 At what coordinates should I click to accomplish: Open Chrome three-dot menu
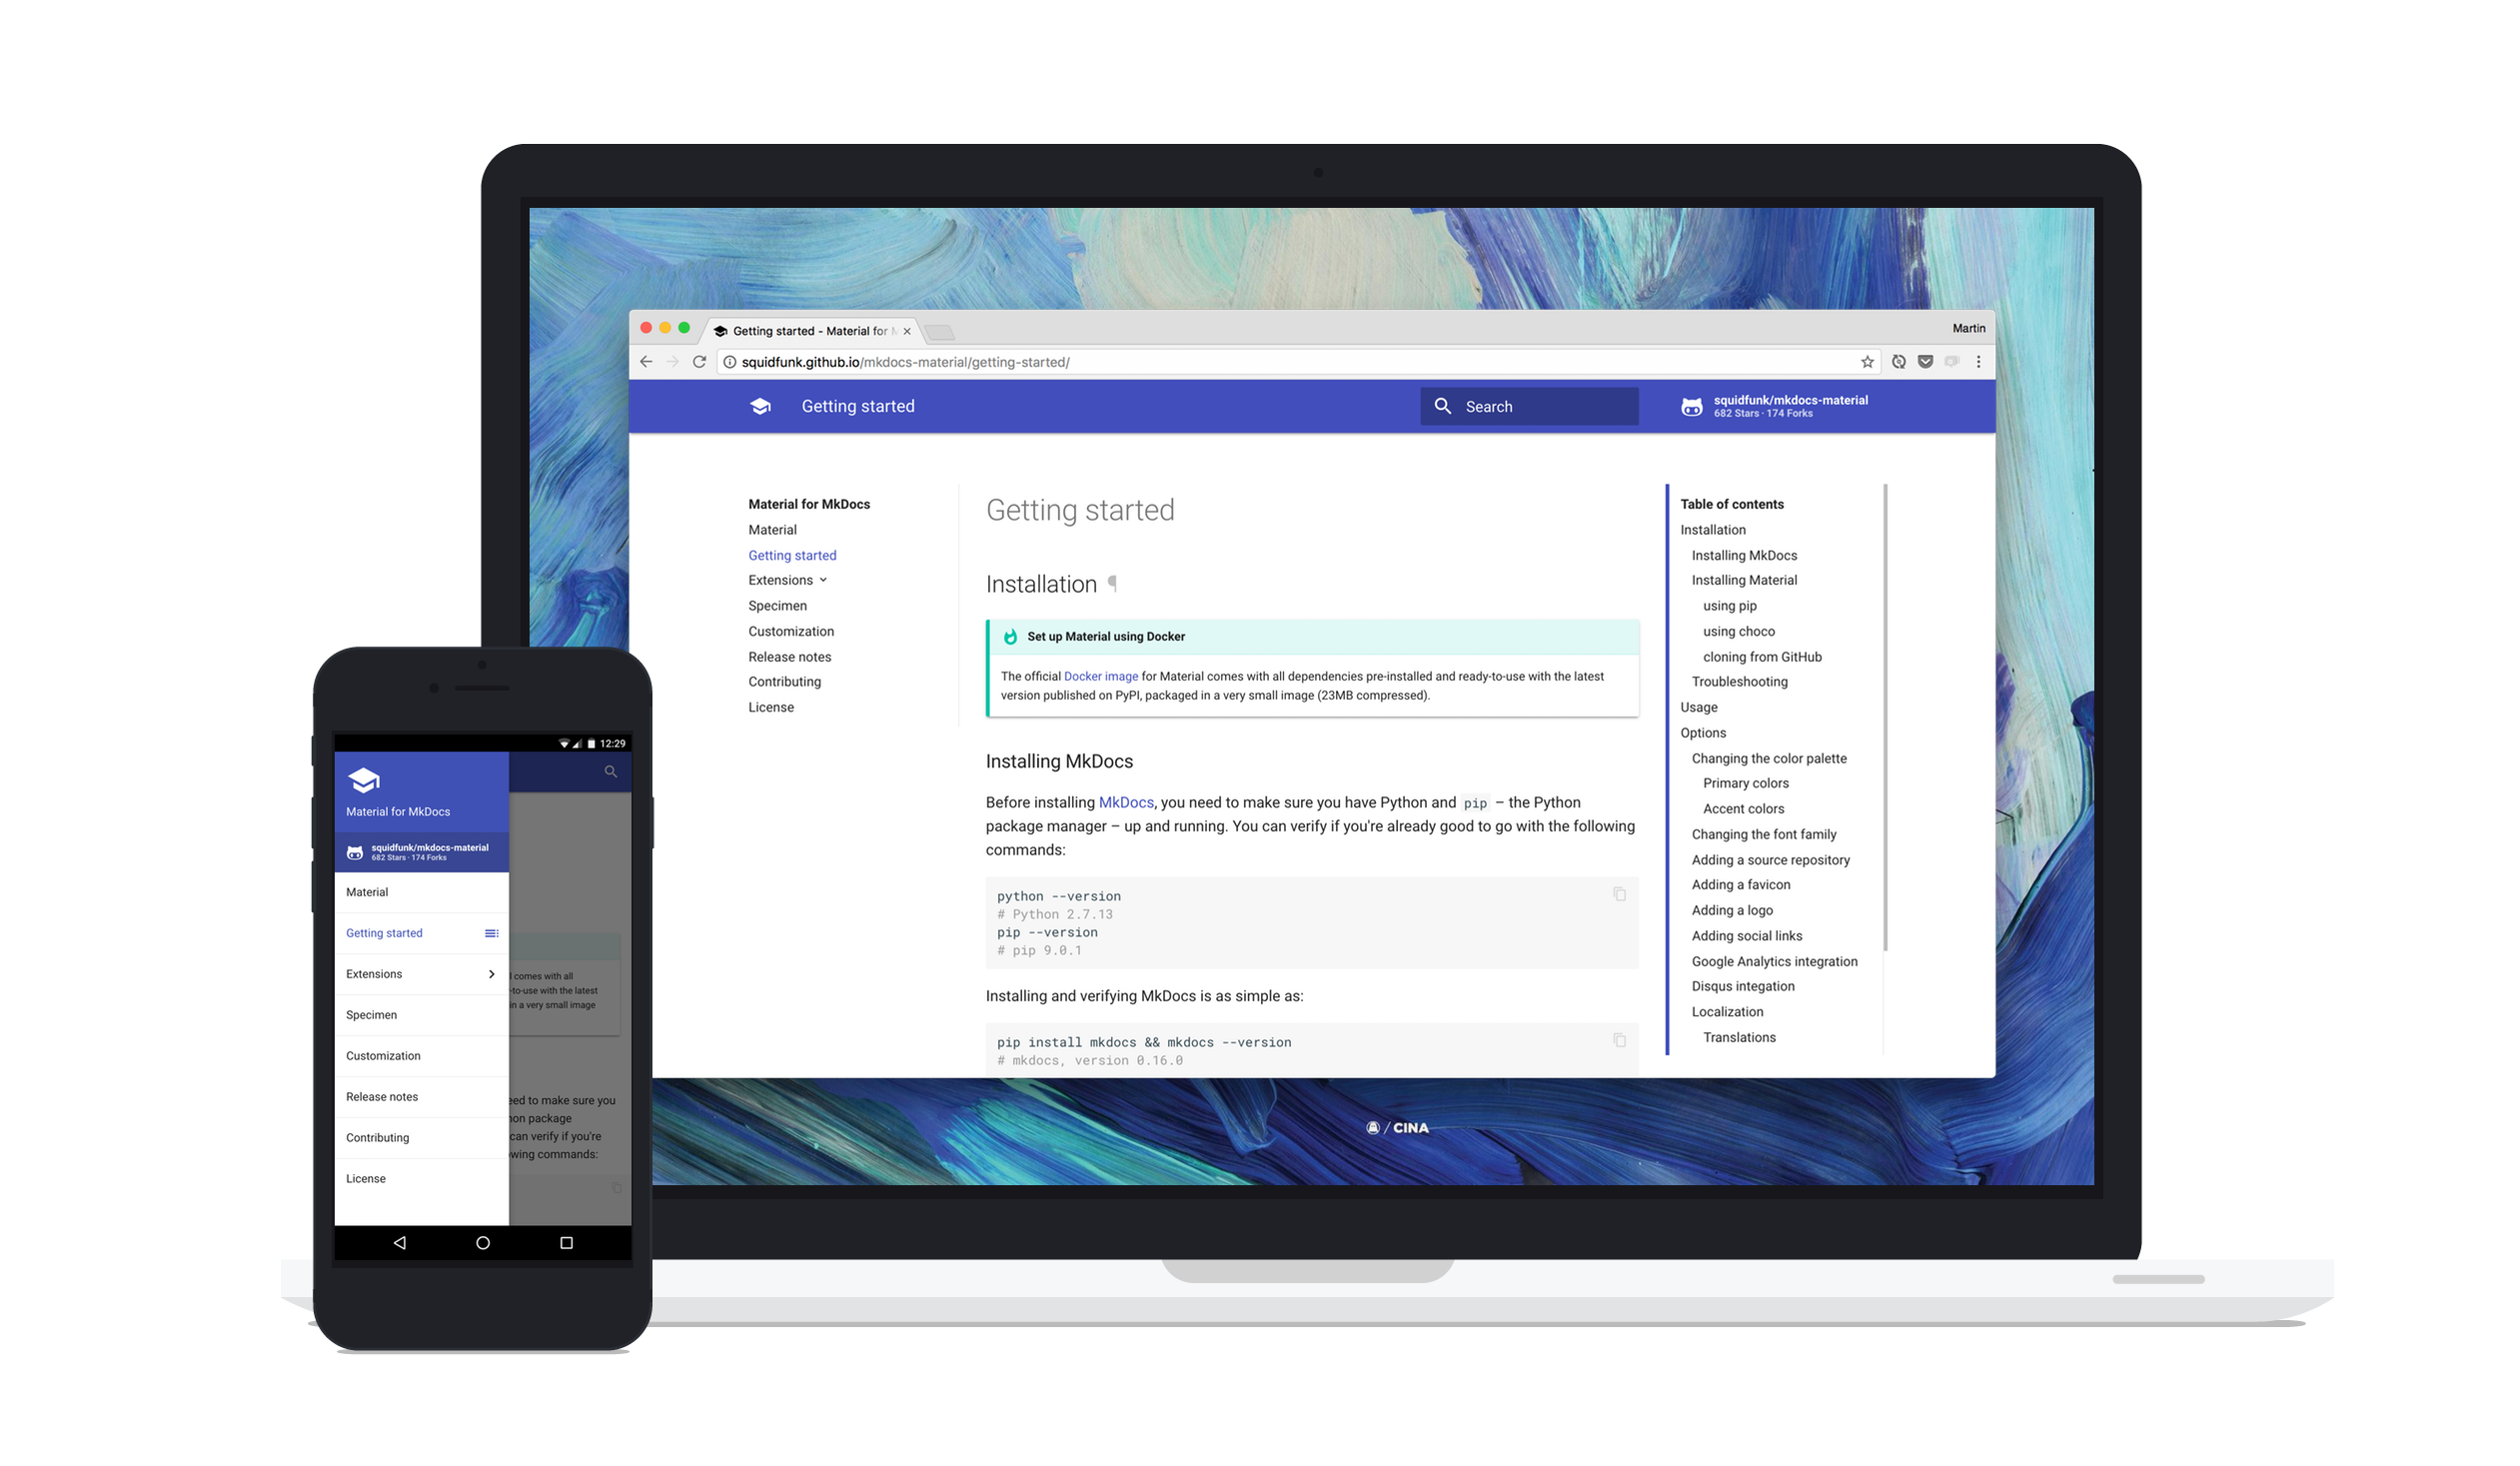[x=1978, y=362]
